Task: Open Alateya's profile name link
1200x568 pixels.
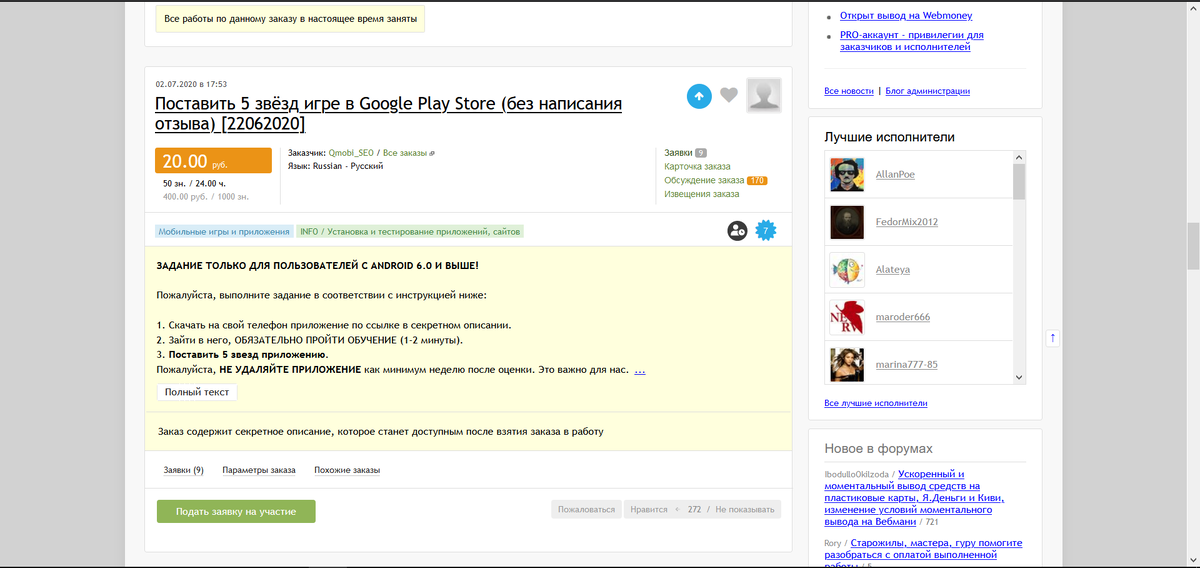Action: (893, 270)
